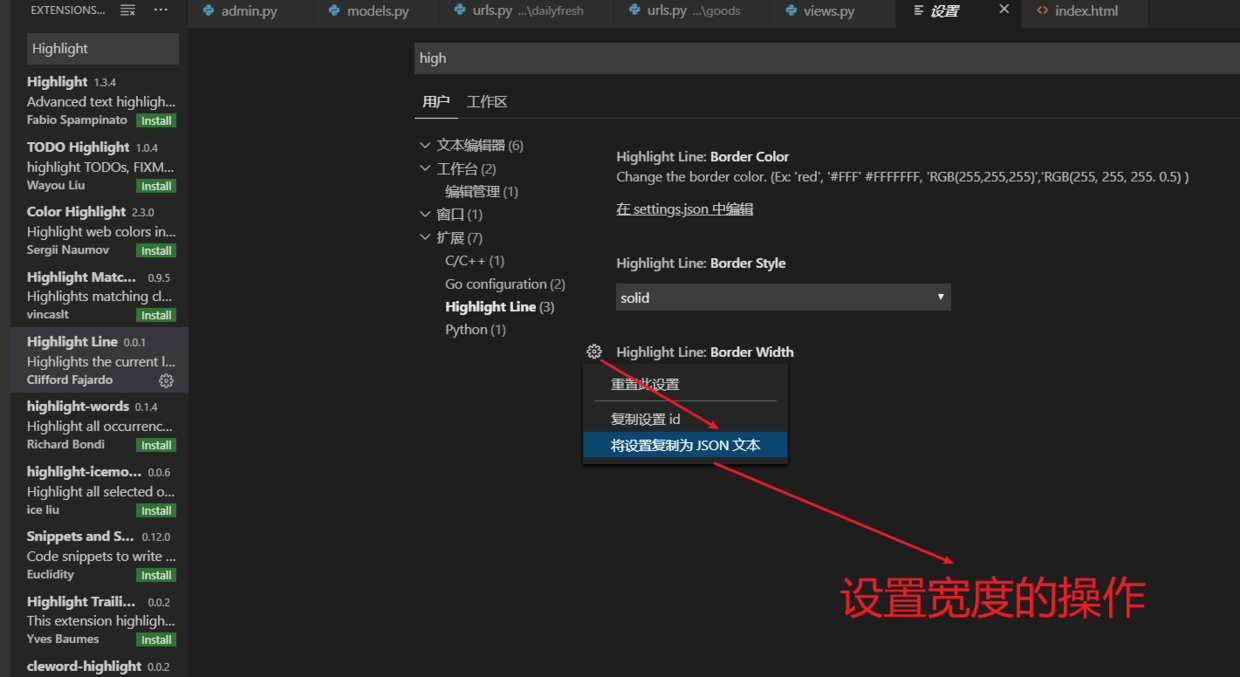Click the Highlight Line: Border Style heading
This screenshot has height=677, width=1240.
[x=701, y=263]
